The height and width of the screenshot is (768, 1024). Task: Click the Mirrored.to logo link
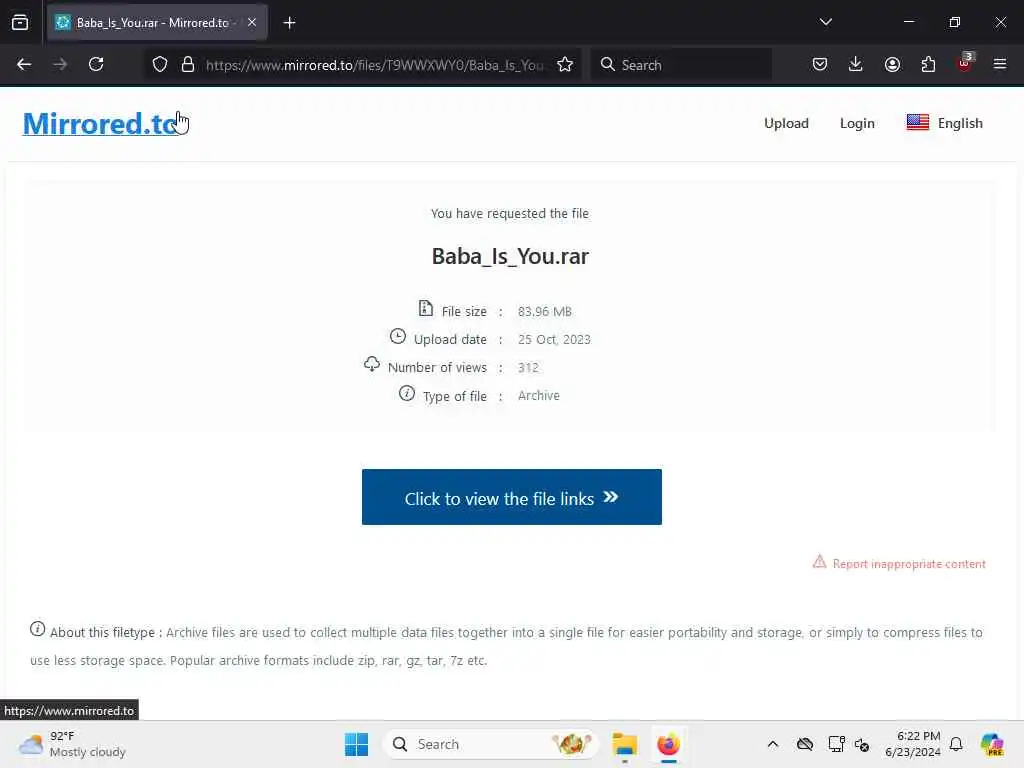pyautogui.click(x=101, y=123)
